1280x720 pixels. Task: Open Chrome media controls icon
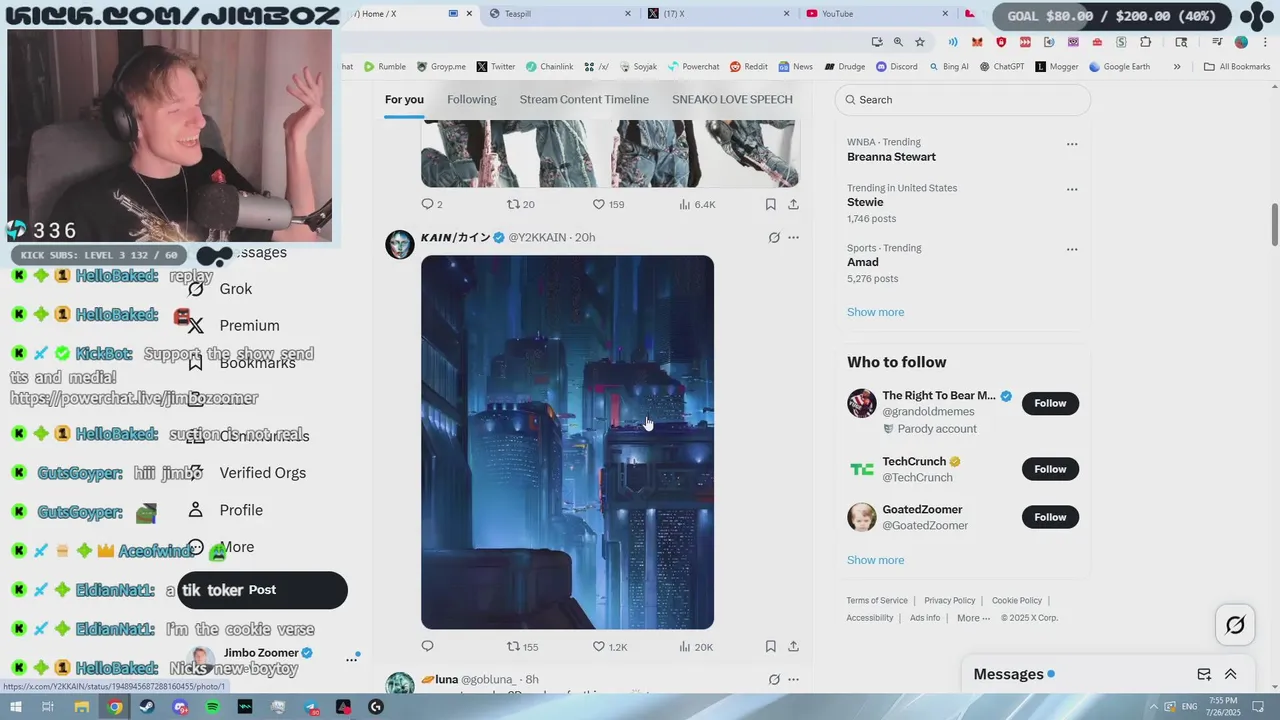(1217, 42)
